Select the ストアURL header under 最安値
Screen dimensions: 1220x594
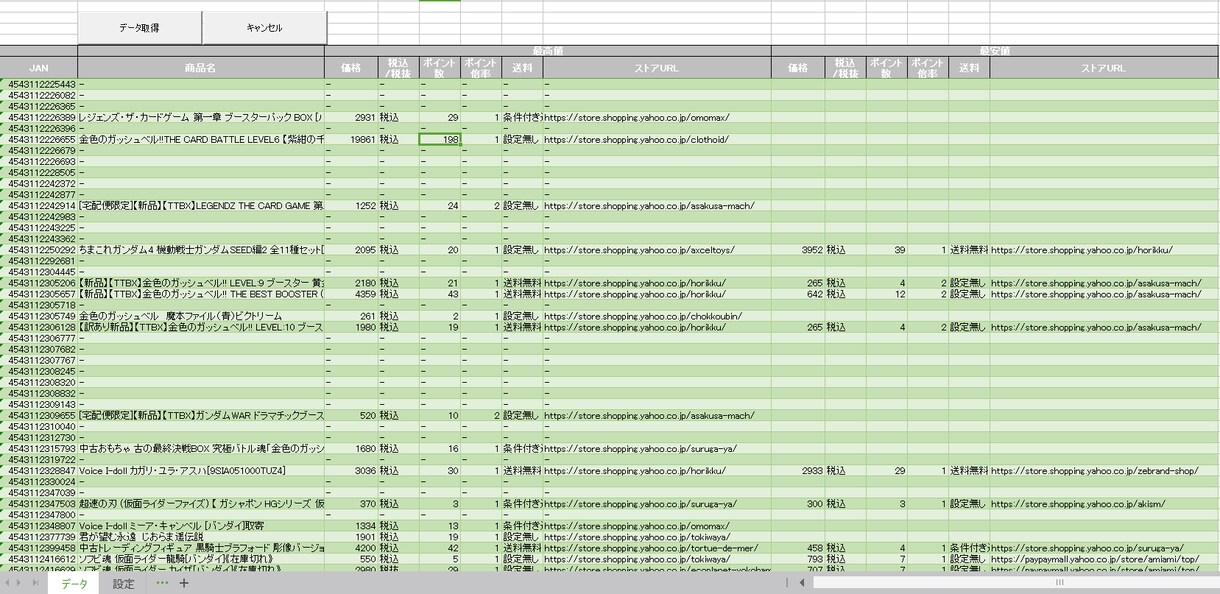coord(1104,67)
